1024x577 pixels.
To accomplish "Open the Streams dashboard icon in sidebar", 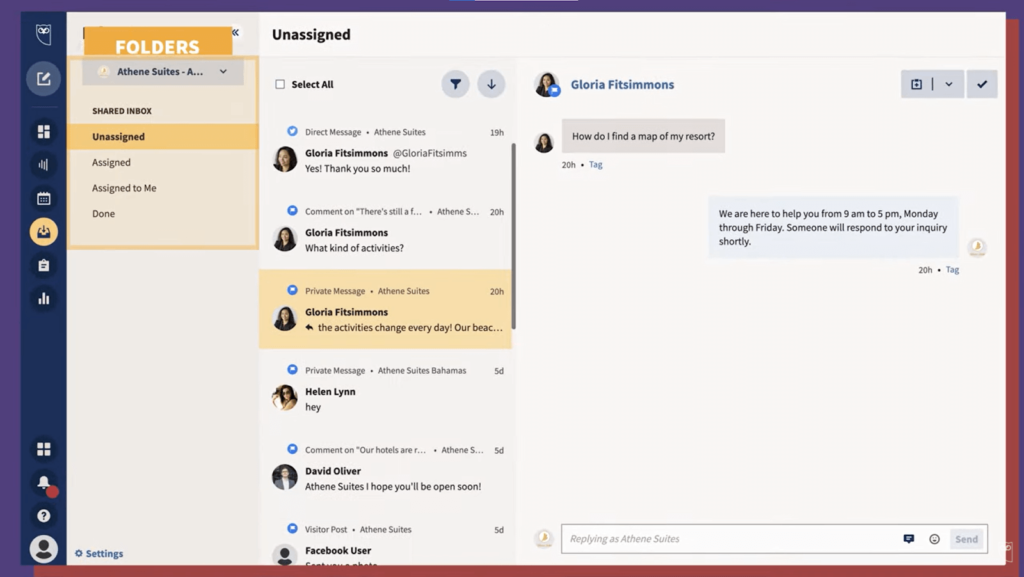I will click(x=44, y=132).
